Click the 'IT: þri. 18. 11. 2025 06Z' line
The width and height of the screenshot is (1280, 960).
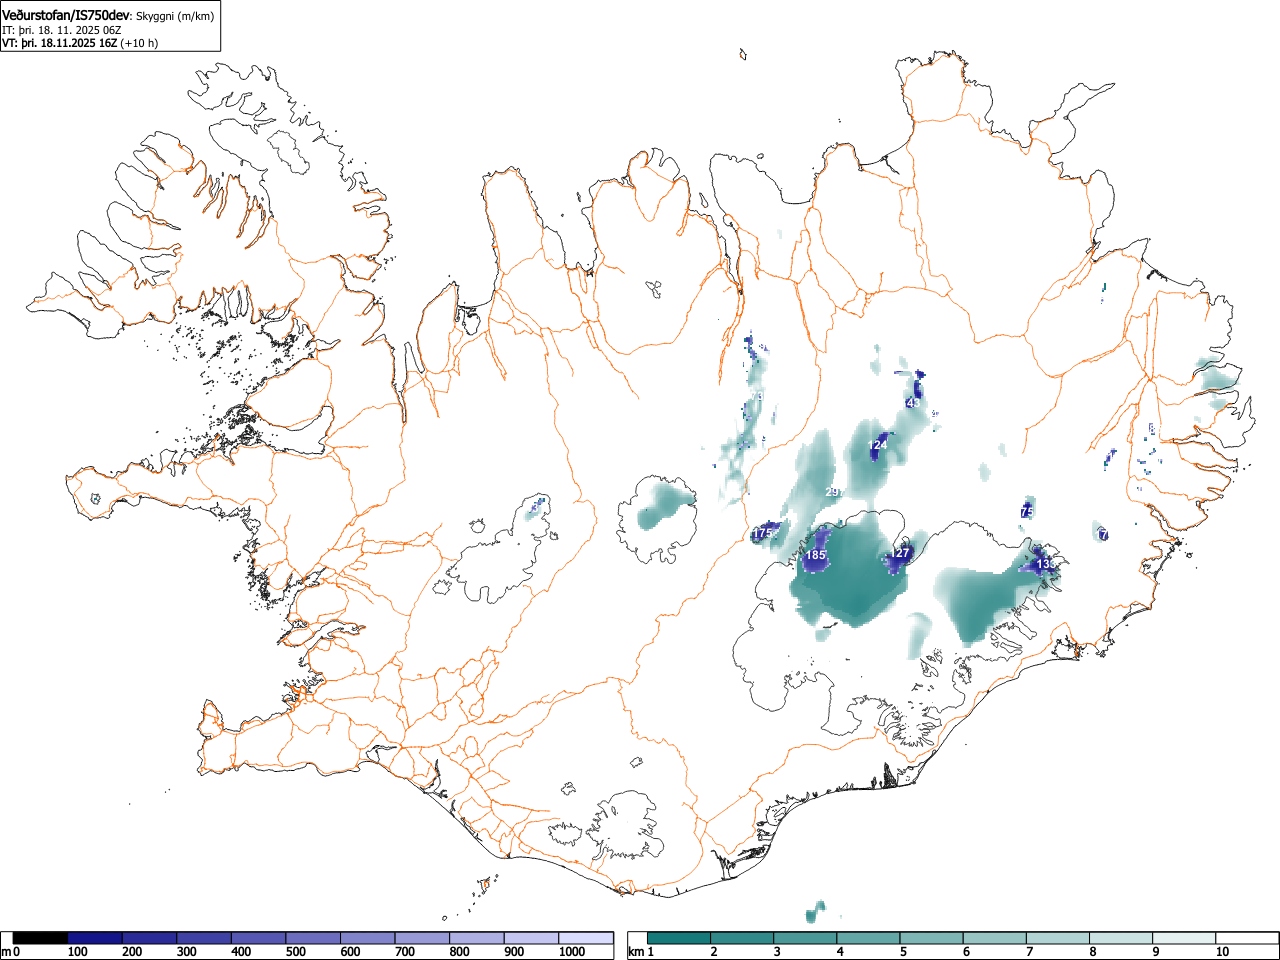tap(62, 30)
